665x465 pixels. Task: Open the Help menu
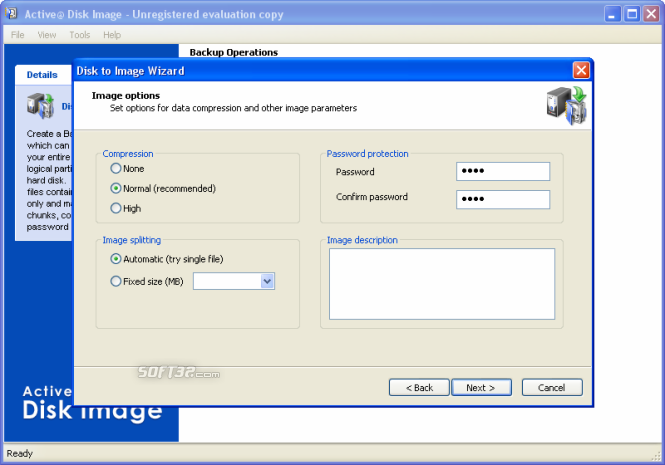tap(112, 35)
